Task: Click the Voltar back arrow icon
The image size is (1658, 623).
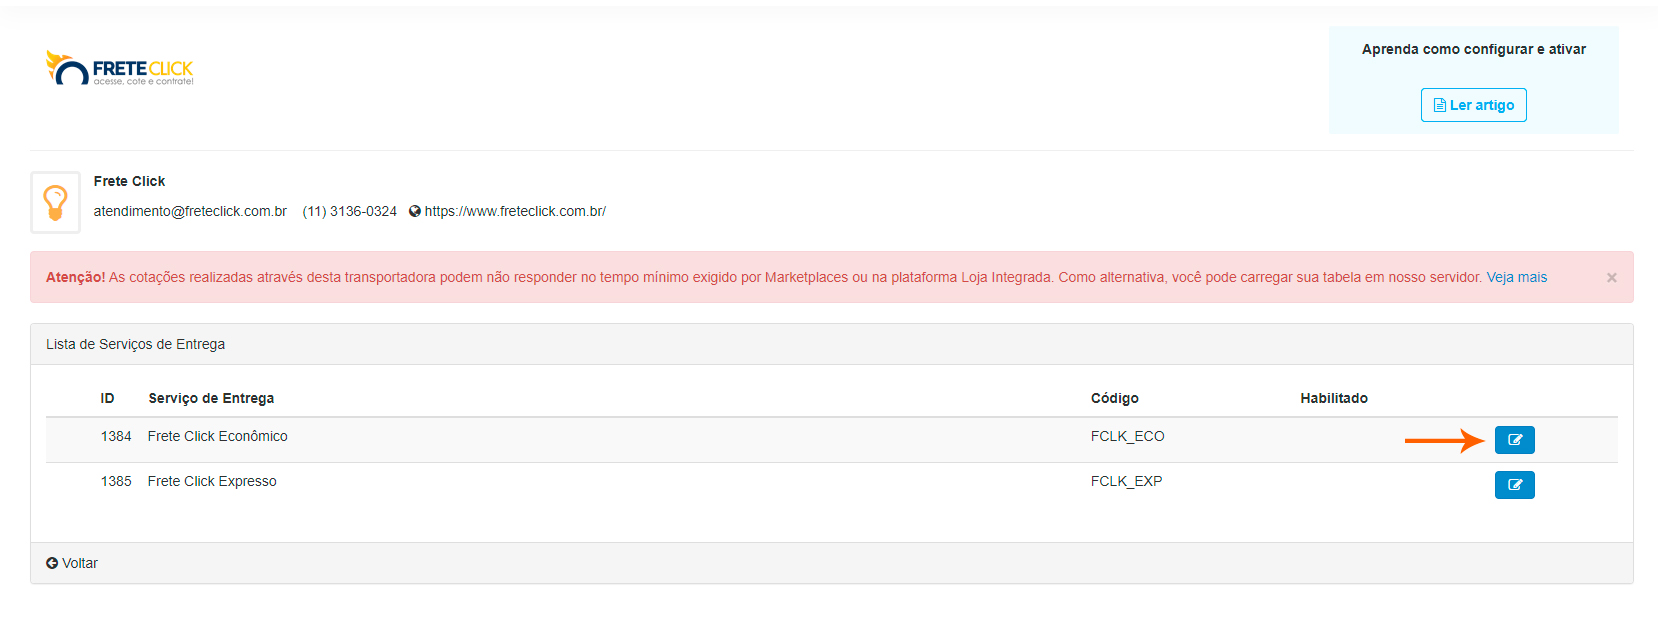Action: click(x=52, y=563)
